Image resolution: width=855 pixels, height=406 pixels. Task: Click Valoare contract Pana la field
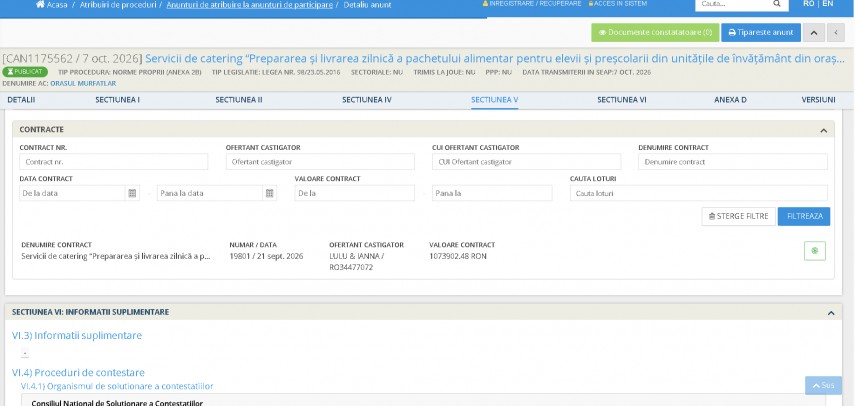click(492, 193)
